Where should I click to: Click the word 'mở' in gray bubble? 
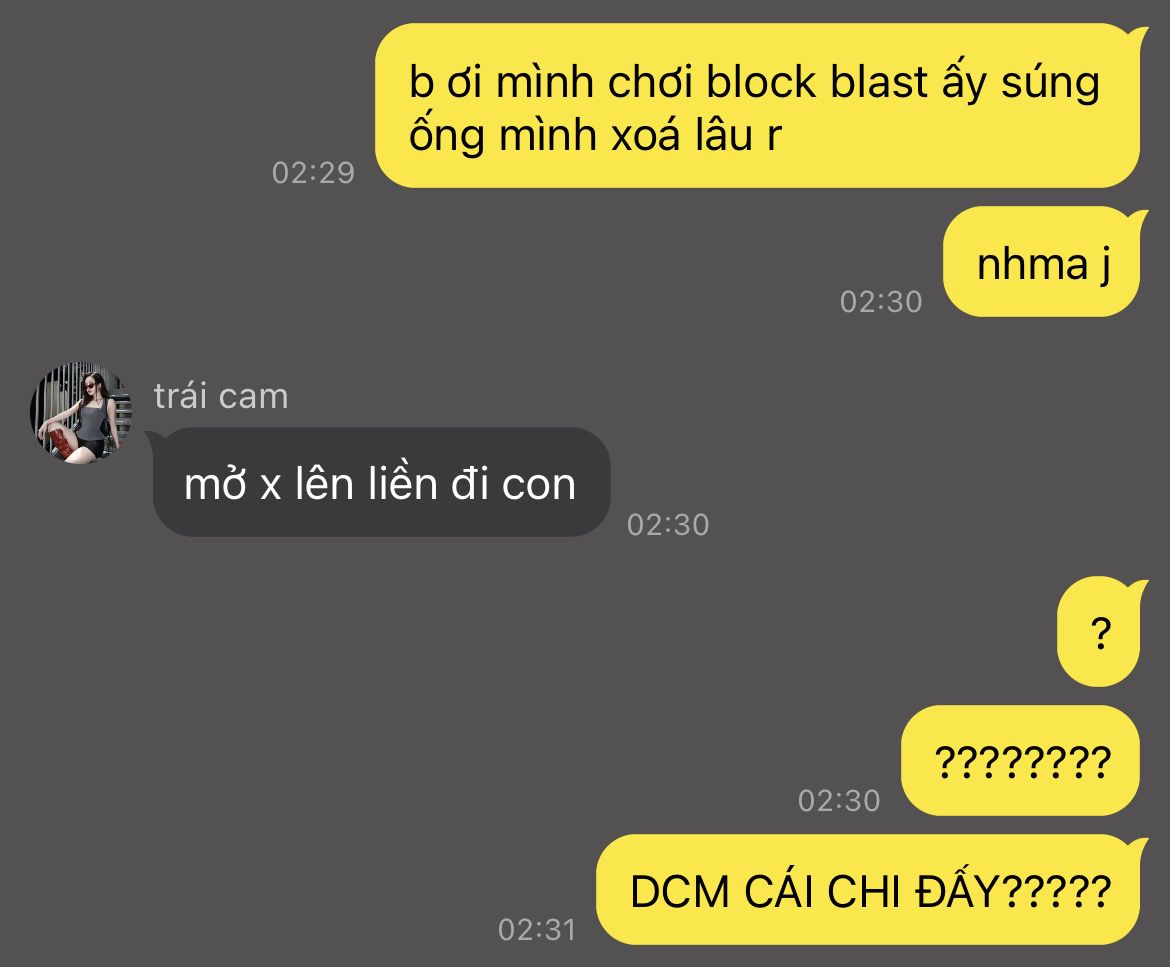coord(215,484)
